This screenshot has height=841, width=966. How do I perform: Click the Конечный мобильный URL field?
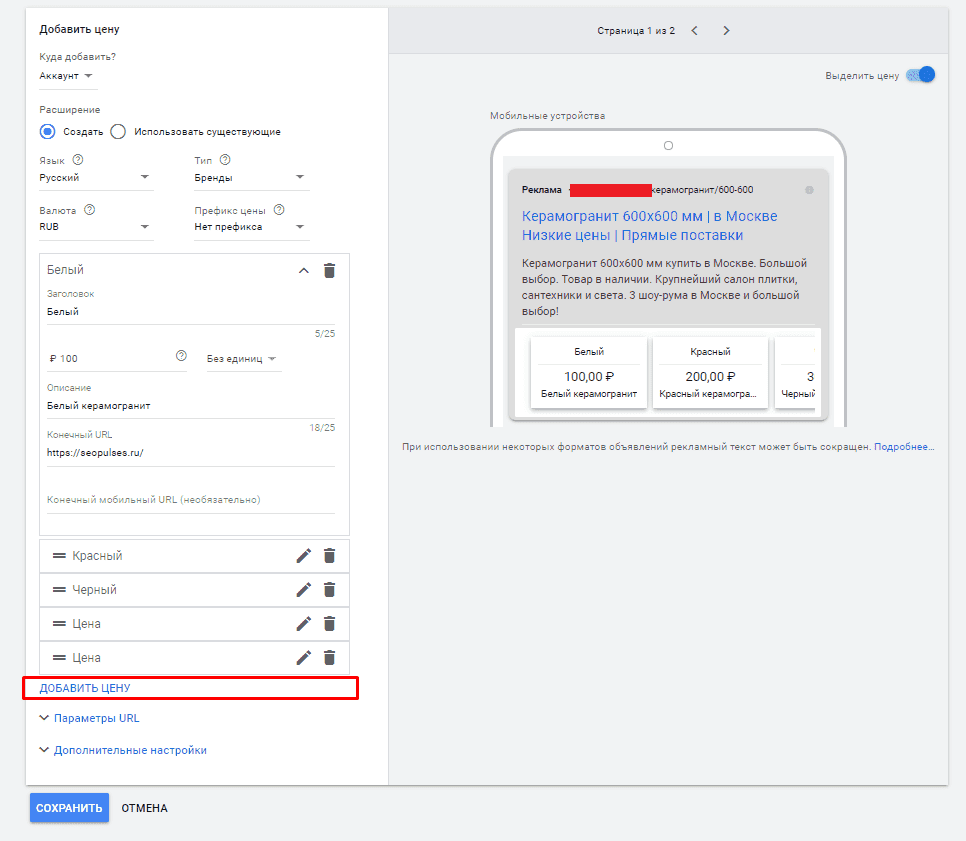pos(191,500)
